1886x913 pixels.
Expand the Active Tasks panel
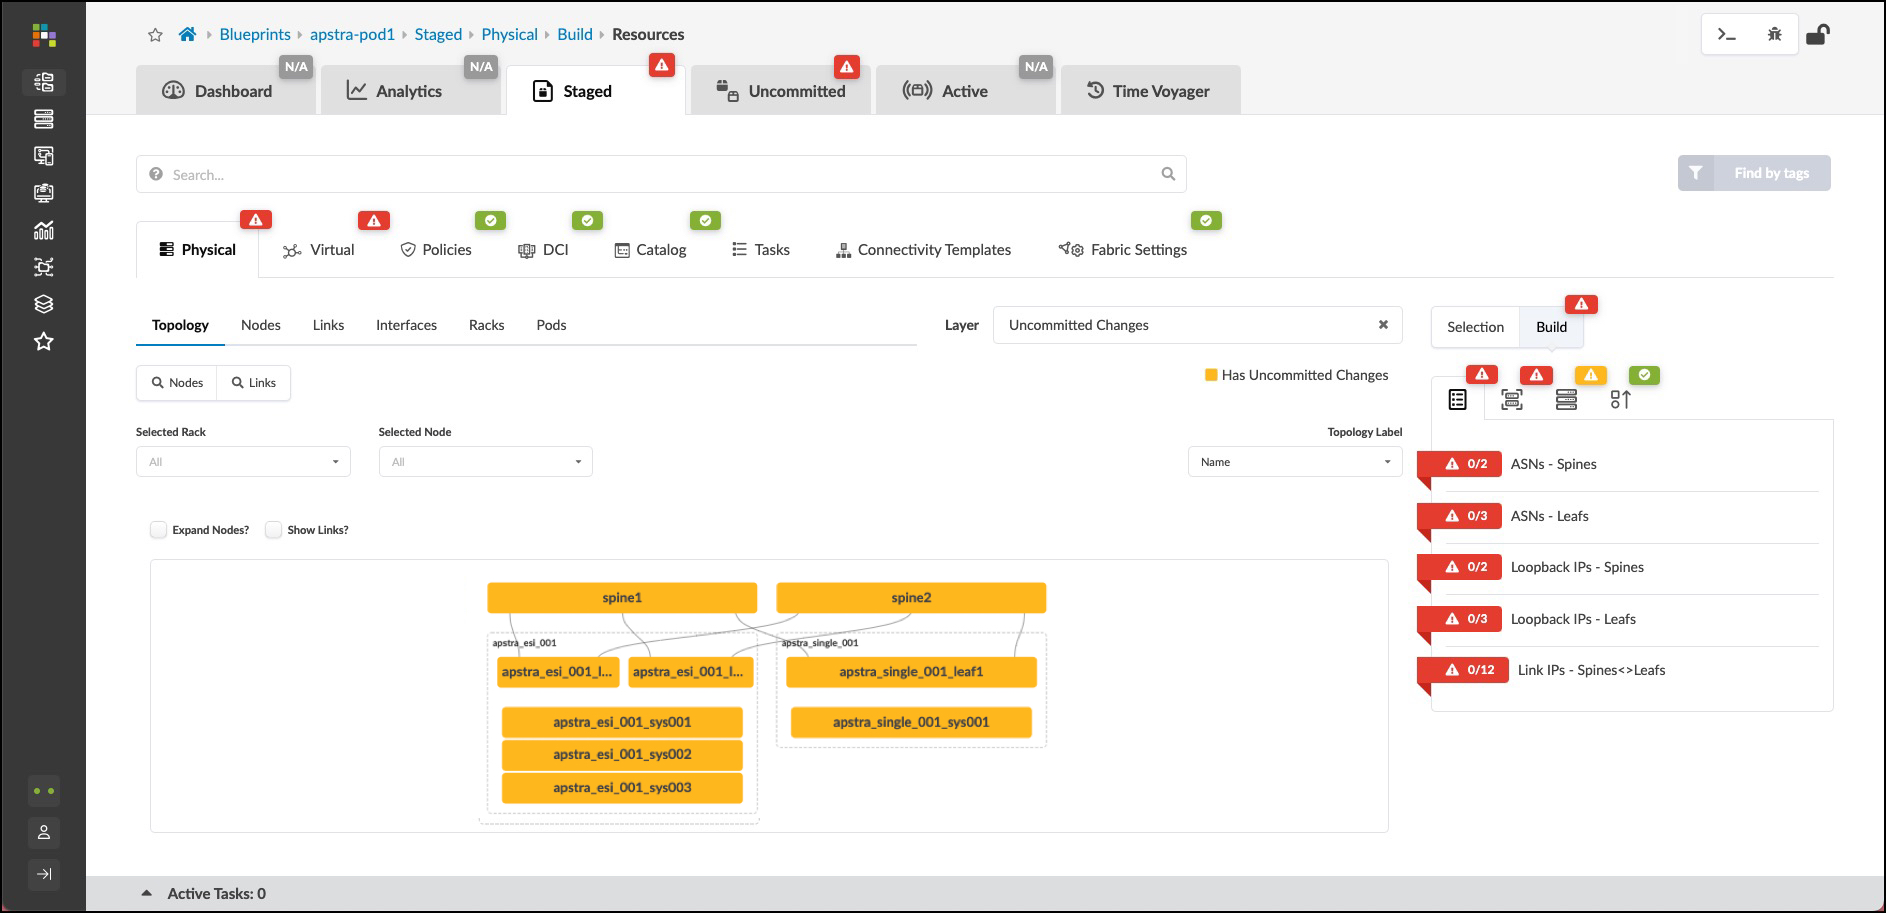pyautogui.click(x=147, y=893)
